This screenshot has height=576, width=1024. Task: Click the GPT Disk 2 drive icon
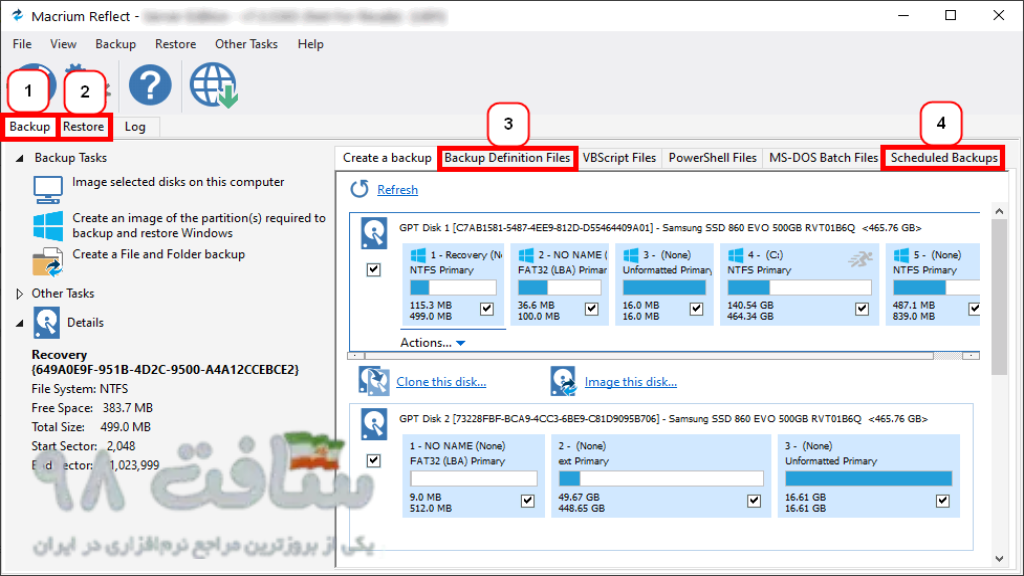(374, 424)
